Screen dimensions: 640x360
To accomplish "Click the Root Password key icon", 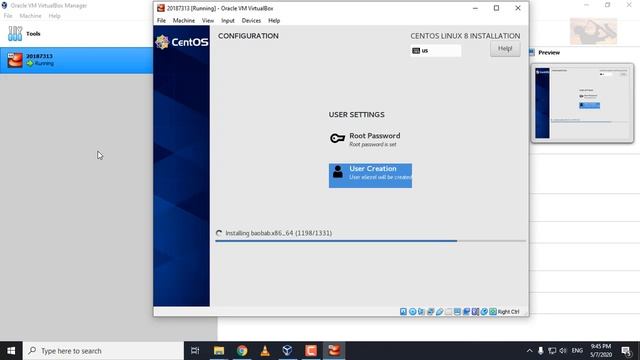I will point(337,138).
